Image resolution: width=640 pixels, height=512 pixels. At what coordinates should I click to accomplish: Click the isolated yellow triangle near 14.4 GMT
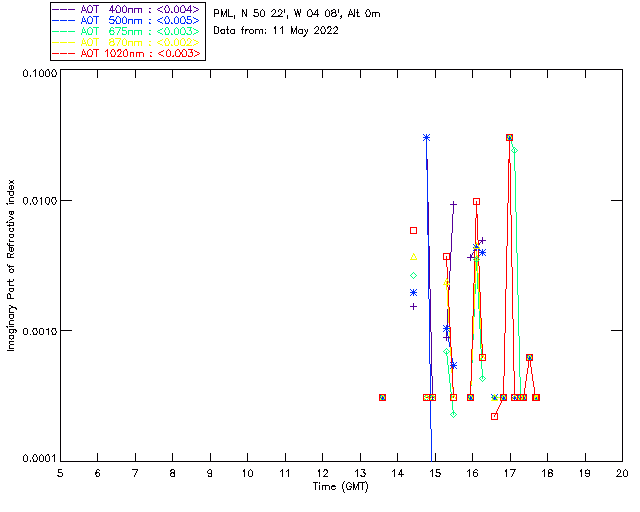click(413, 257)
